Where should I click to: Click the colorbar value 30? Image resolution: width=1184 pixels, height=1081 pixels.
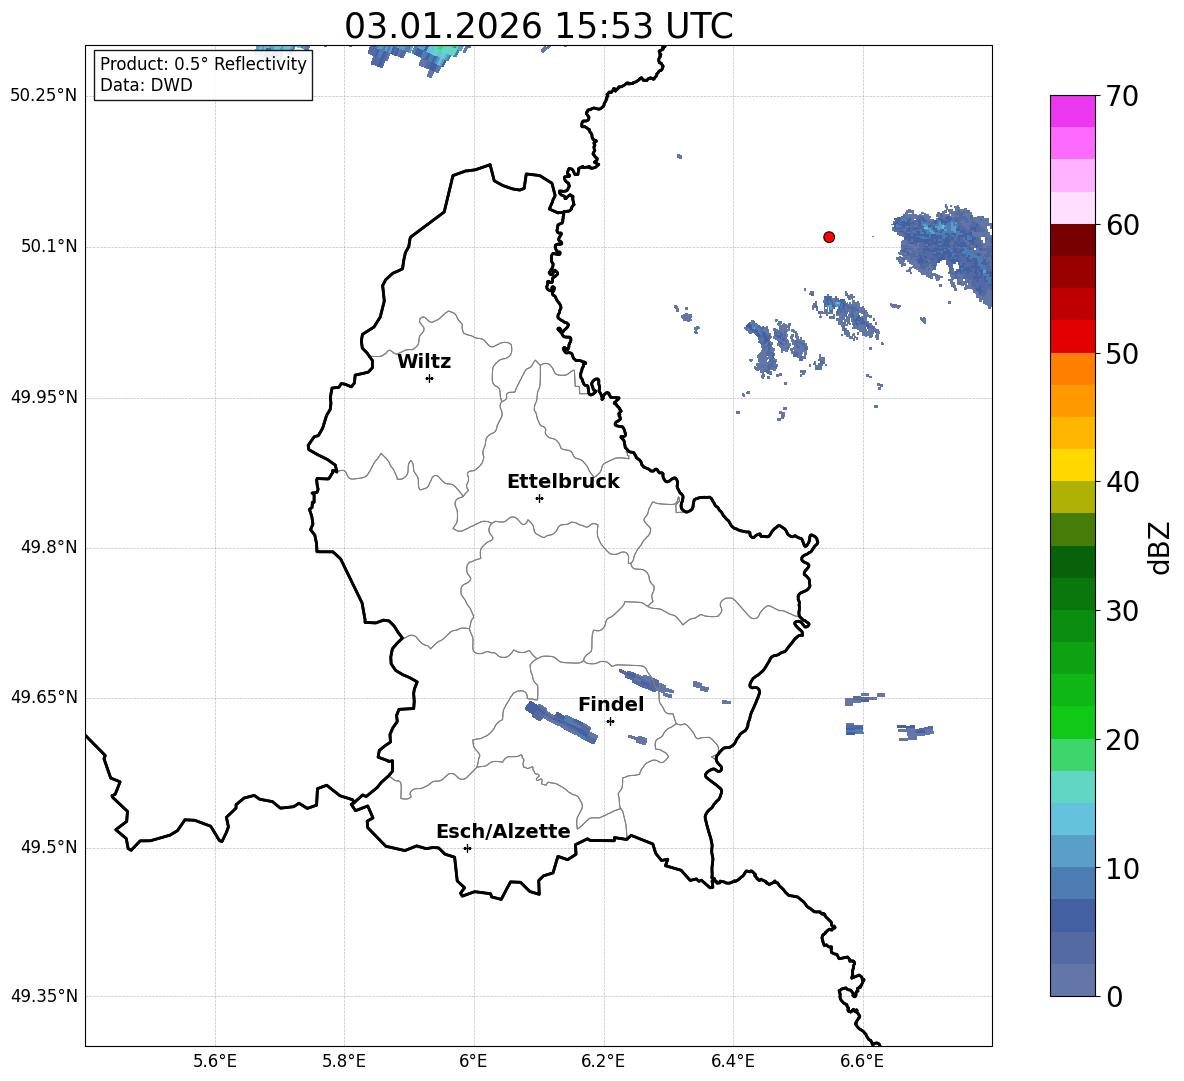[x=1122, y=611]
